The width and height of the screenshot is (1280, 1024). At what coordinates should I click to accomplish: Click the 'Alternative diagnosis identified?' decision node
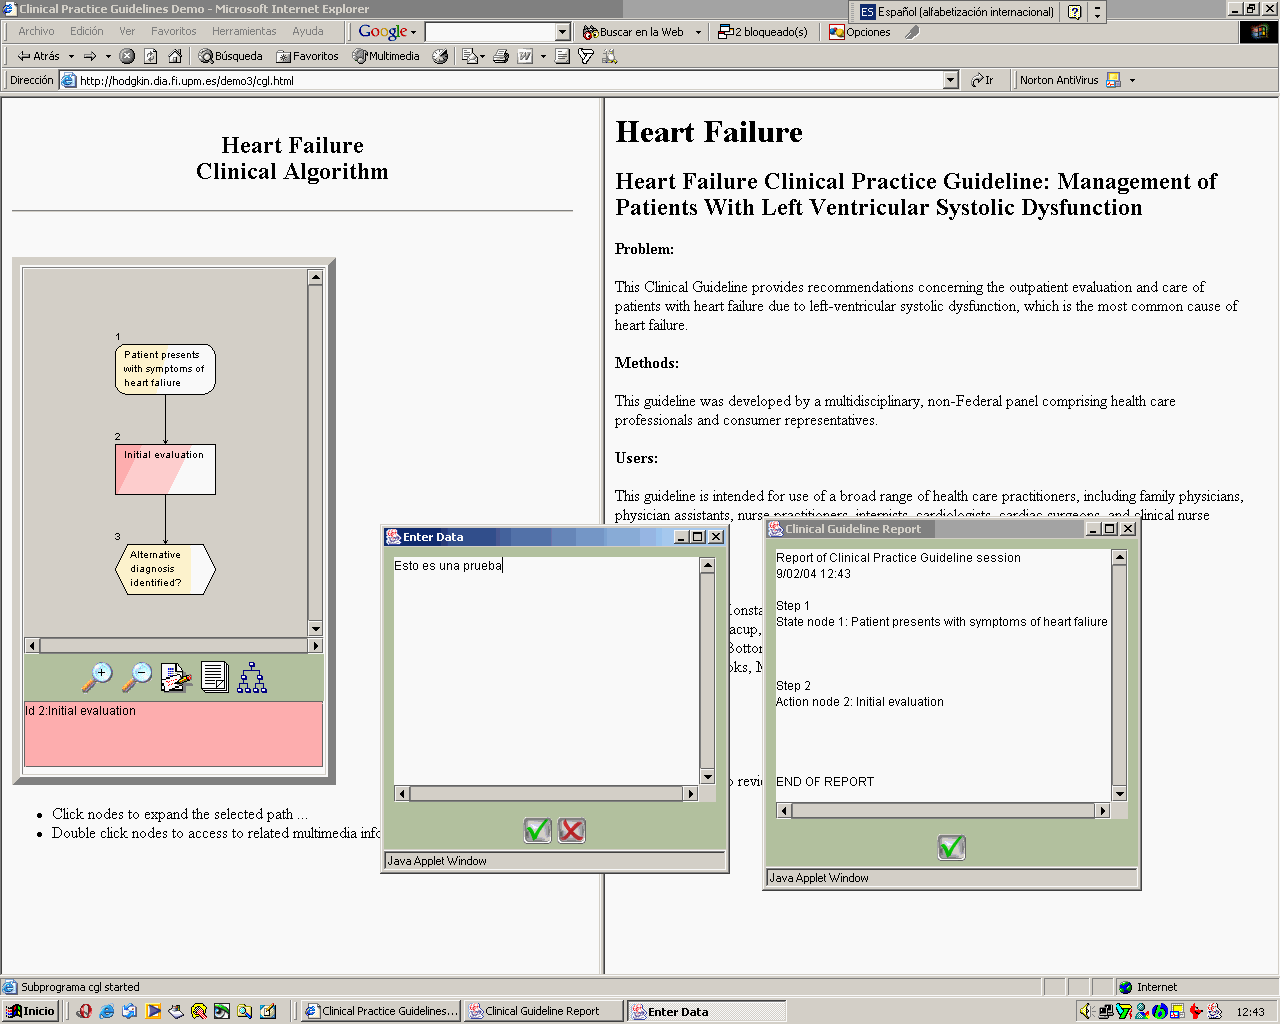165,569
